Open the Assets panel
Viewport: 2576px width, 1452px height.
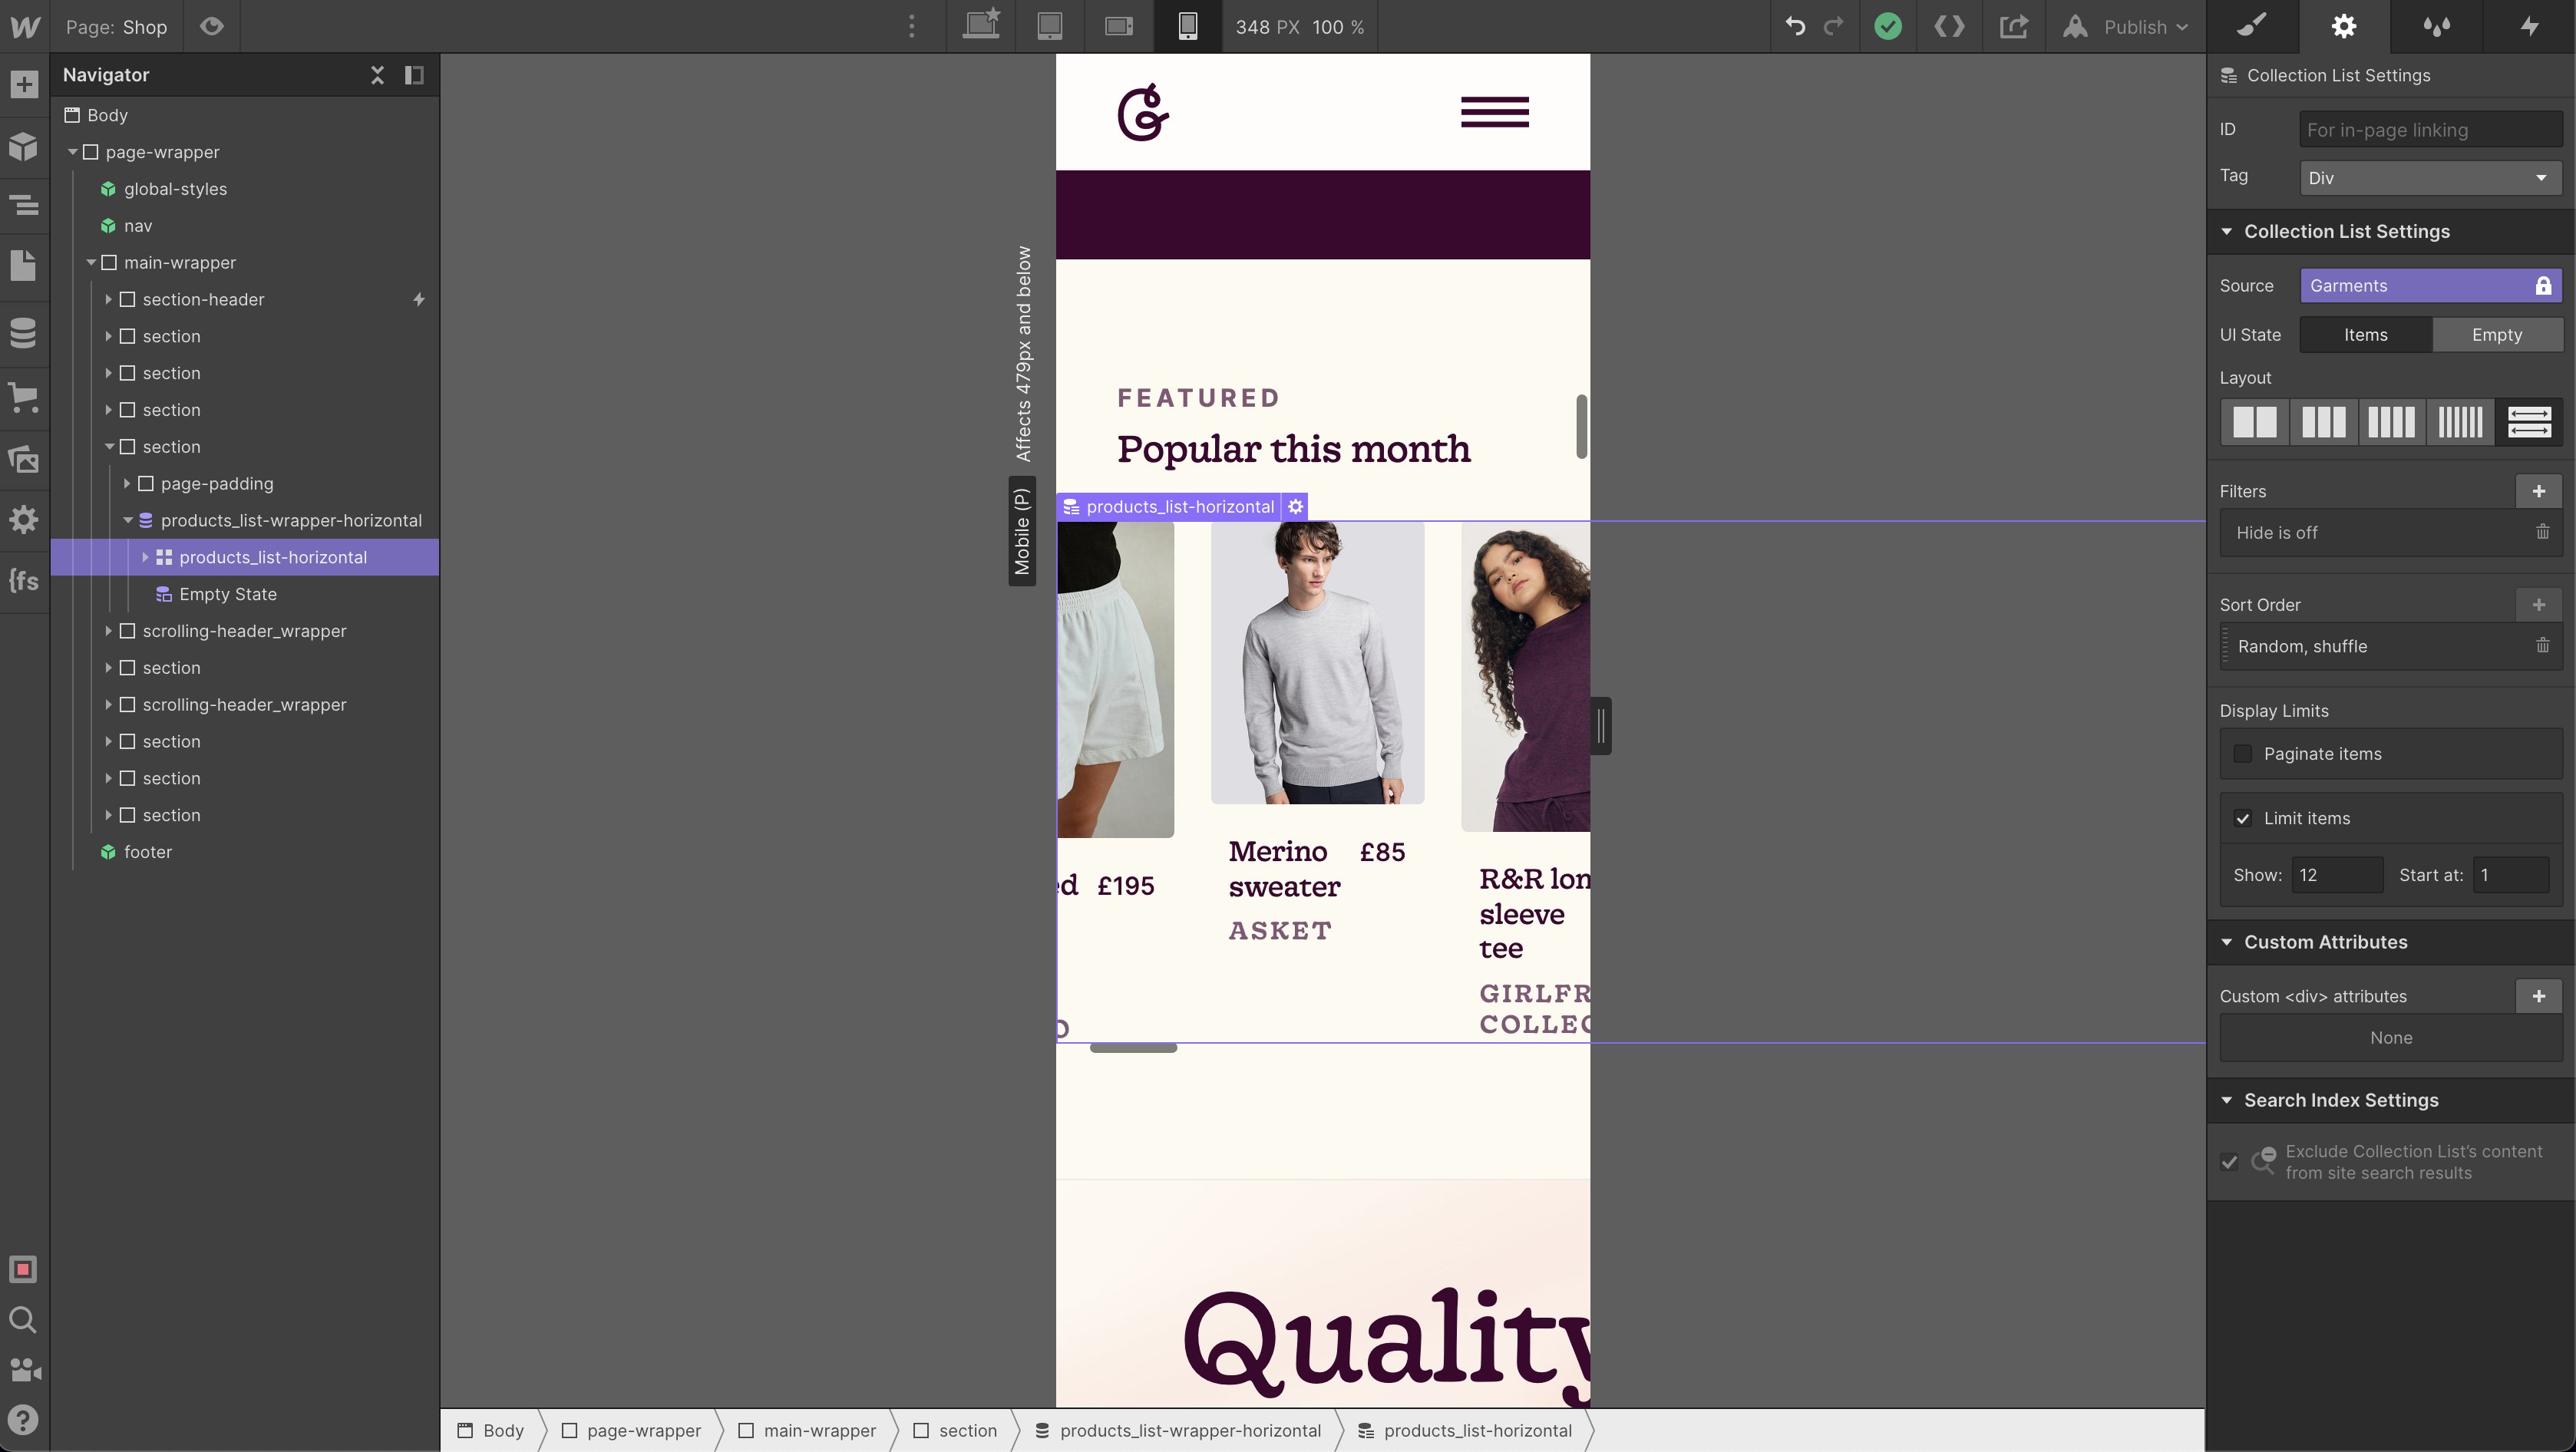(24, 459)
